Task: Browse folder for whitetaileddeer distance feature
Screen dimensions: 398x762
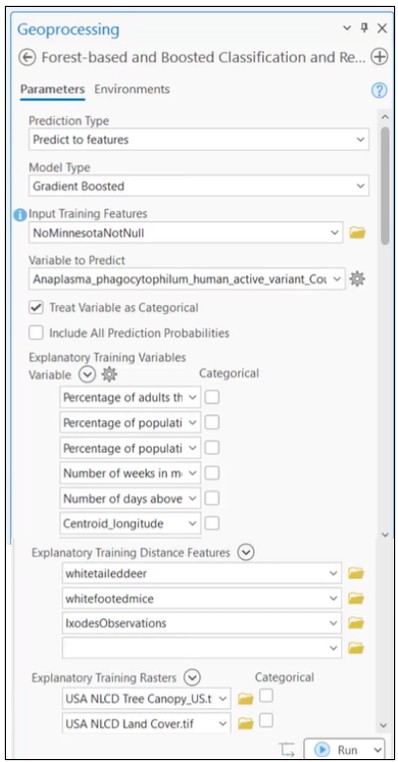Action: click(x=356, y=573)
